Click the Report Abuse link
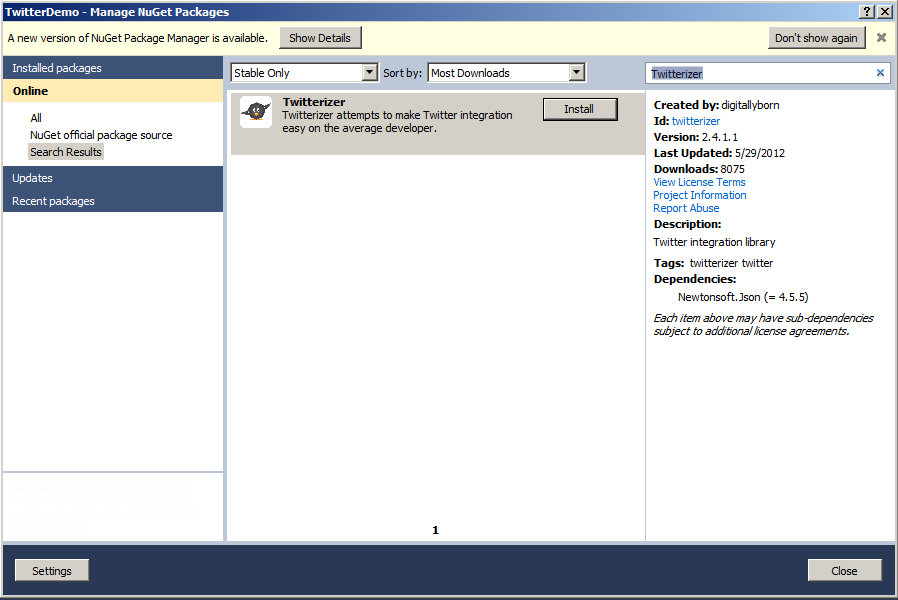 click(686, 208)
